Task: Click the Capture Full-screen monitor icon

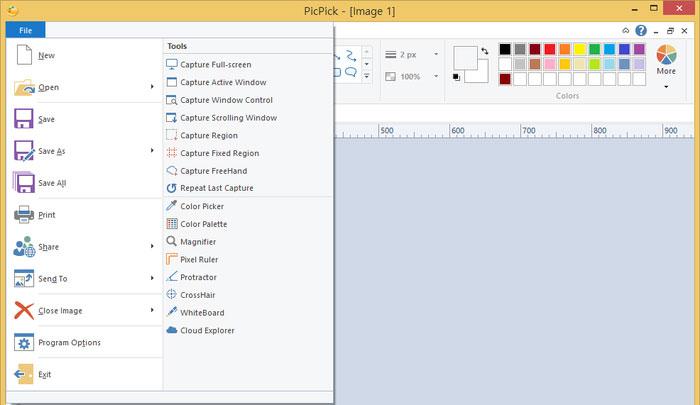Action: point(171,64)
